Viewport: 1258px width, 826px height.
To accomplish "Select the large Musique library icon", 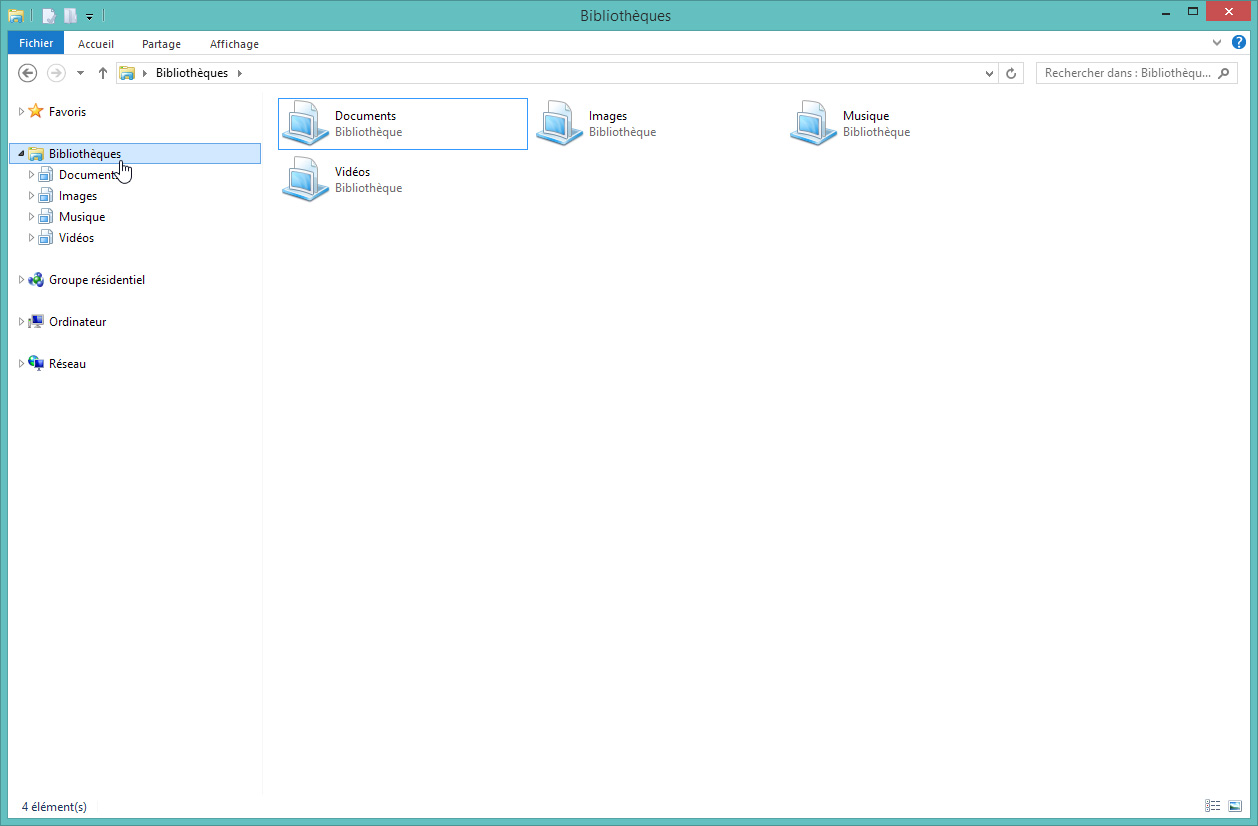I will [813, 124].
